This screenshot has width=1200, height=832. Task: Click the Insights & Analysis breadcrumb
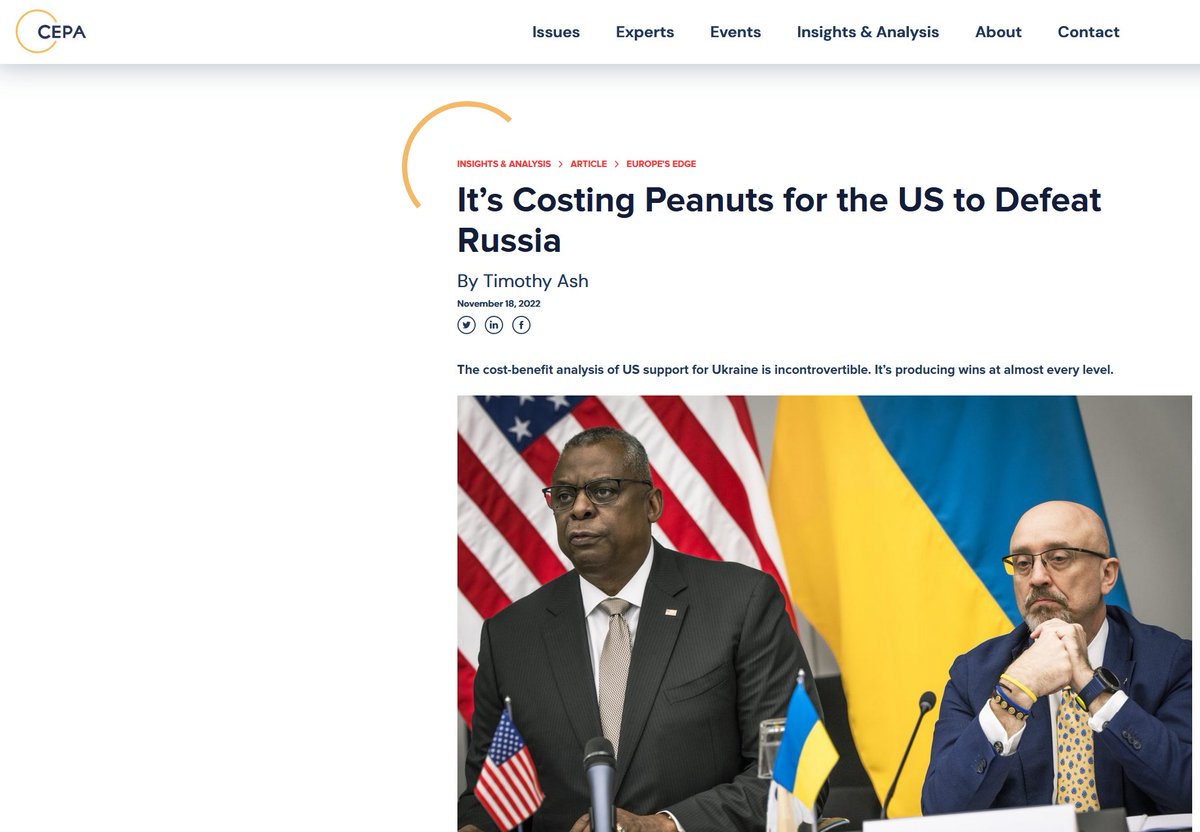pos(504,164)
